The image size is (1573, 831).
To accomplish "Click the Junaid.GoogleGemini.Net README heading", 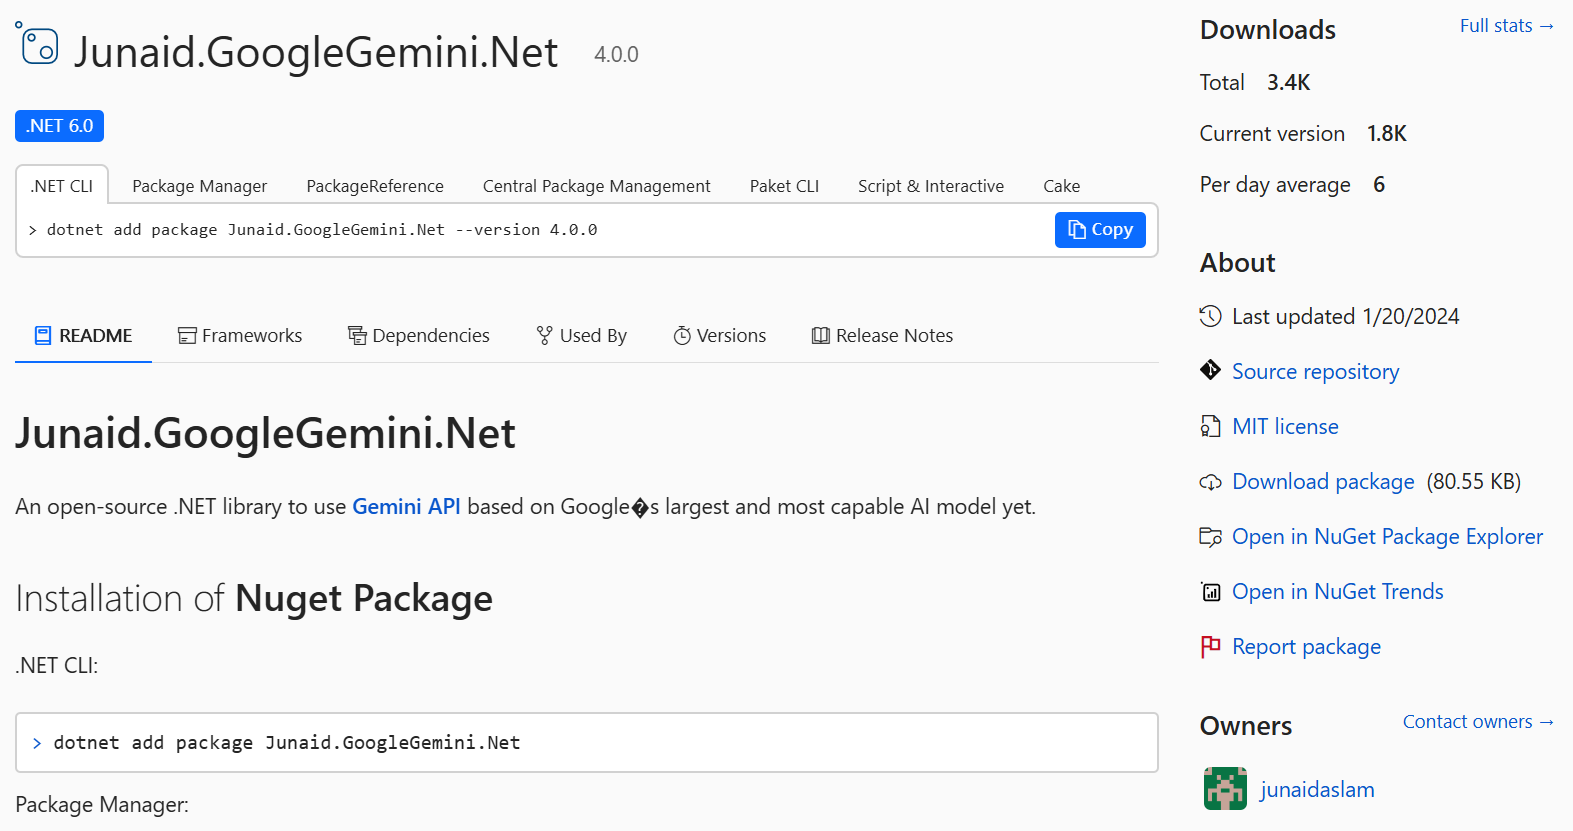I will click(265, 434).
